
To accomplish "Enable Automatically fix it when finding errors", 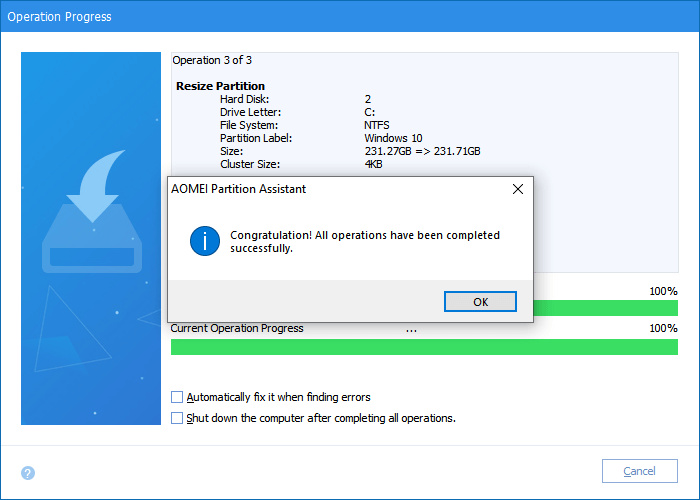I will (177, 397).
